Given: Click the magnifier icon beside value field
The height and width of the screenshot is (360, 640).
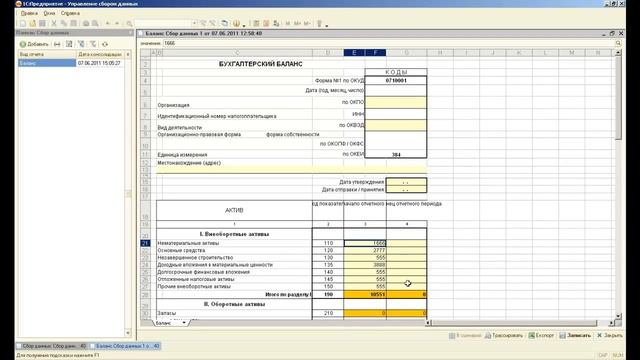Looking at the screenshot, I should [618, 43].
